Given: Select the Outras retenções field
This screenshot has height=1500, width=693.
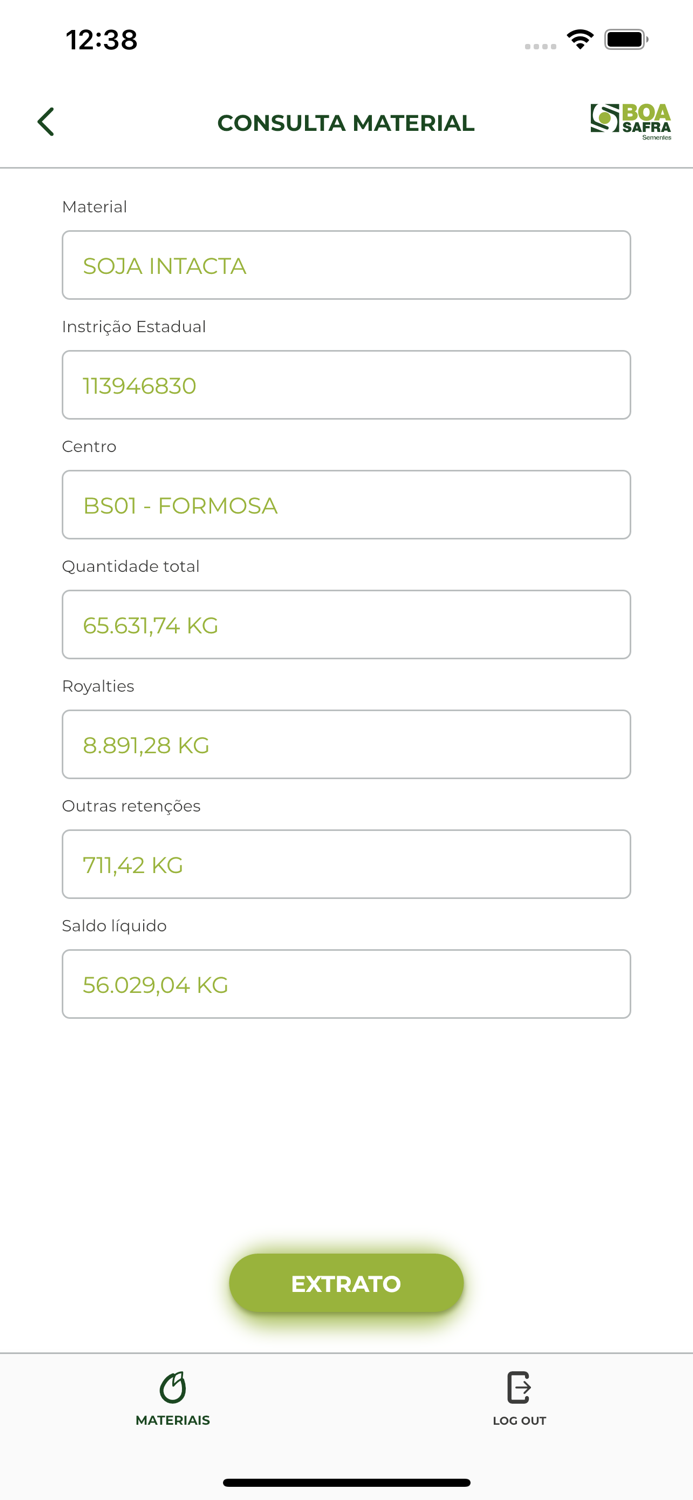Looking at the screenshot, I should pyautogui.click(x=346, y=865).
